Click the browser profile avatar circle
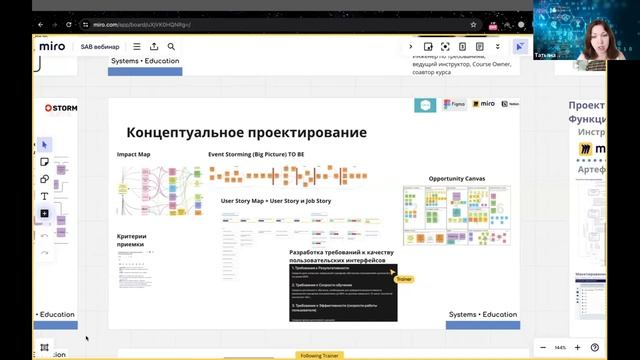The width and height of the screenshot is (640, 360). pyautogui.click(x=521, y=25)
